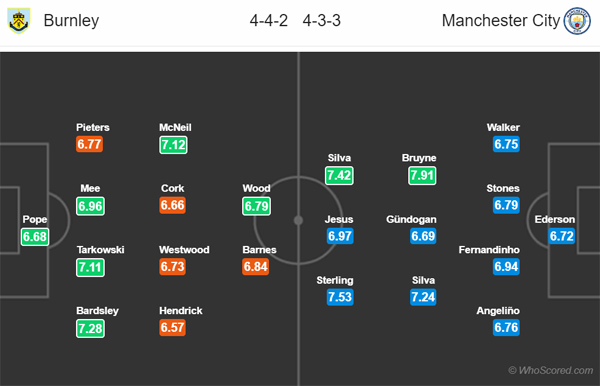Click the Burnley club crest icon
The height and width of the screenshot is (386, 600).
[x=18, y=21]
